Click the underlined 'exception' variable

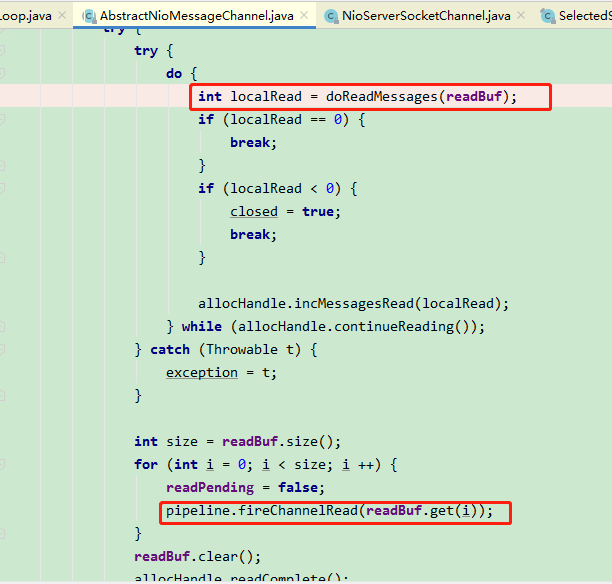[x=202, y=372]
